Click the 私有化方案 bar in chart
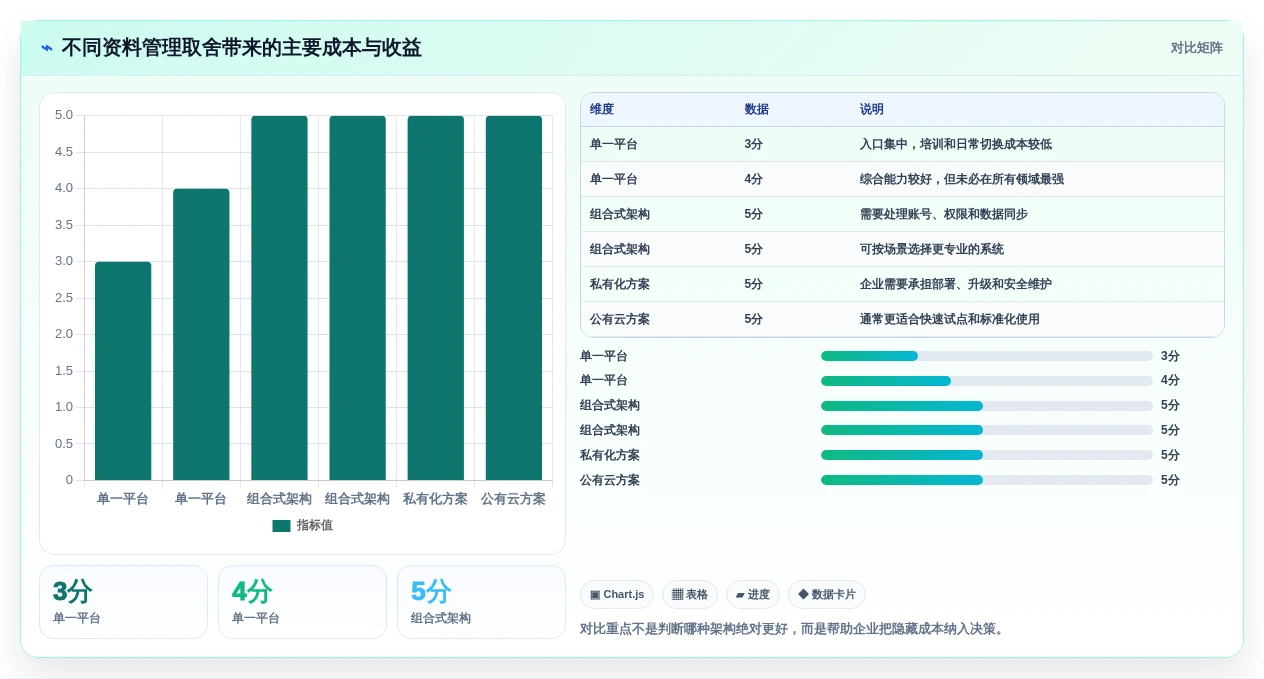The height and width of the screenshot is (679, 1264). [x=435, y=298]
